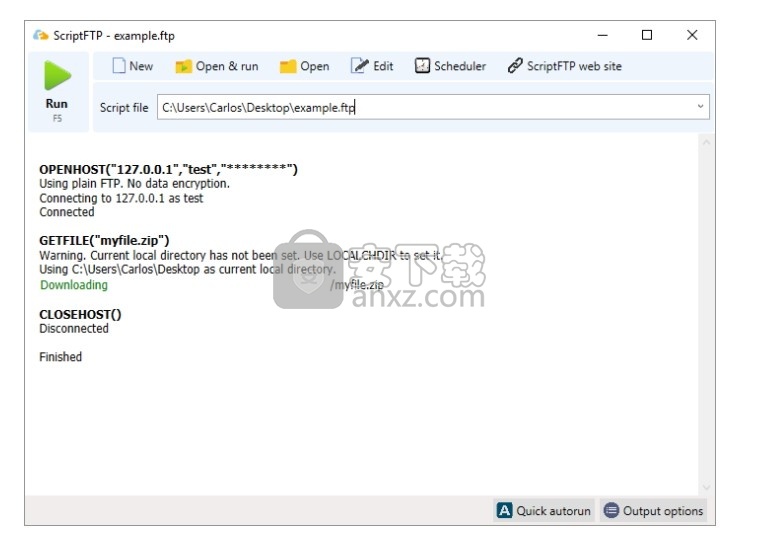Launch the Scheduler label
Screen dimensions: 762x542
[460, 66]
